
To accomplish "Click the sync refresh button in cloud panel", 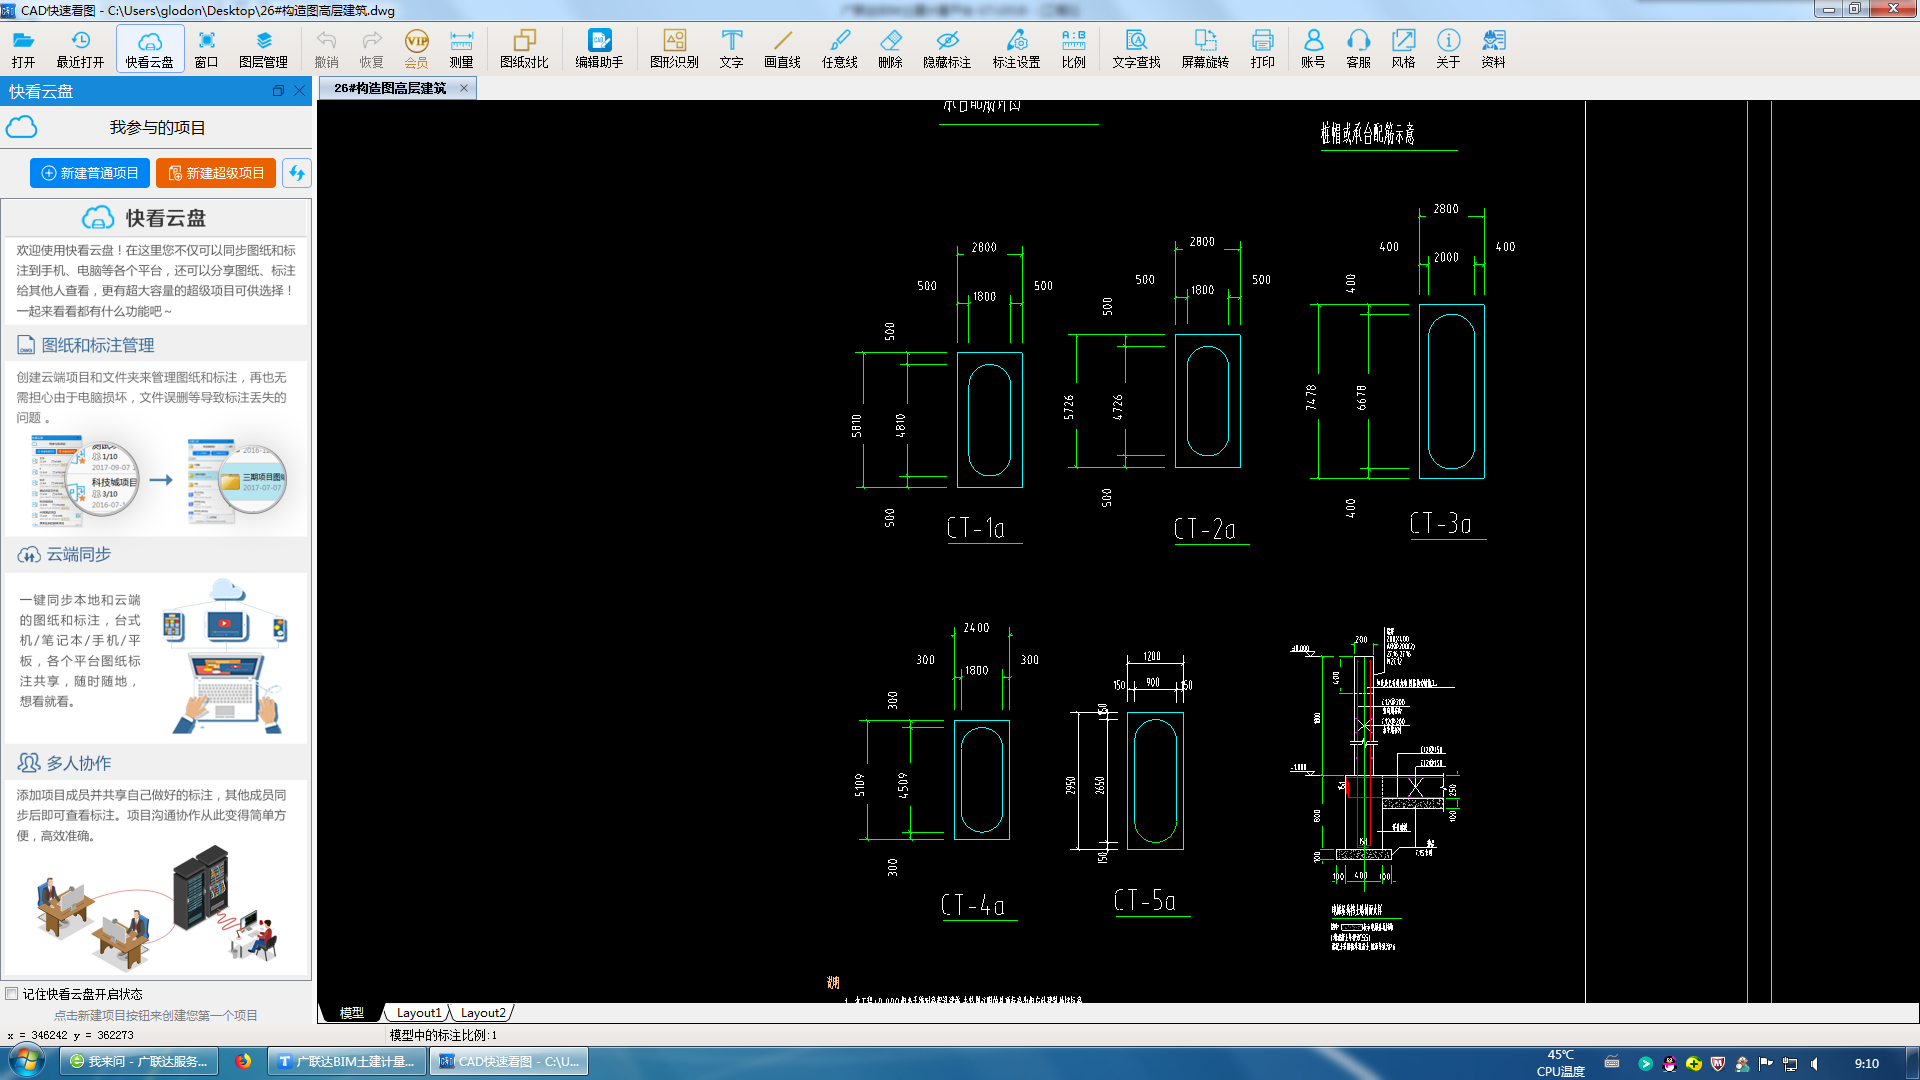I will pos(296,173).
